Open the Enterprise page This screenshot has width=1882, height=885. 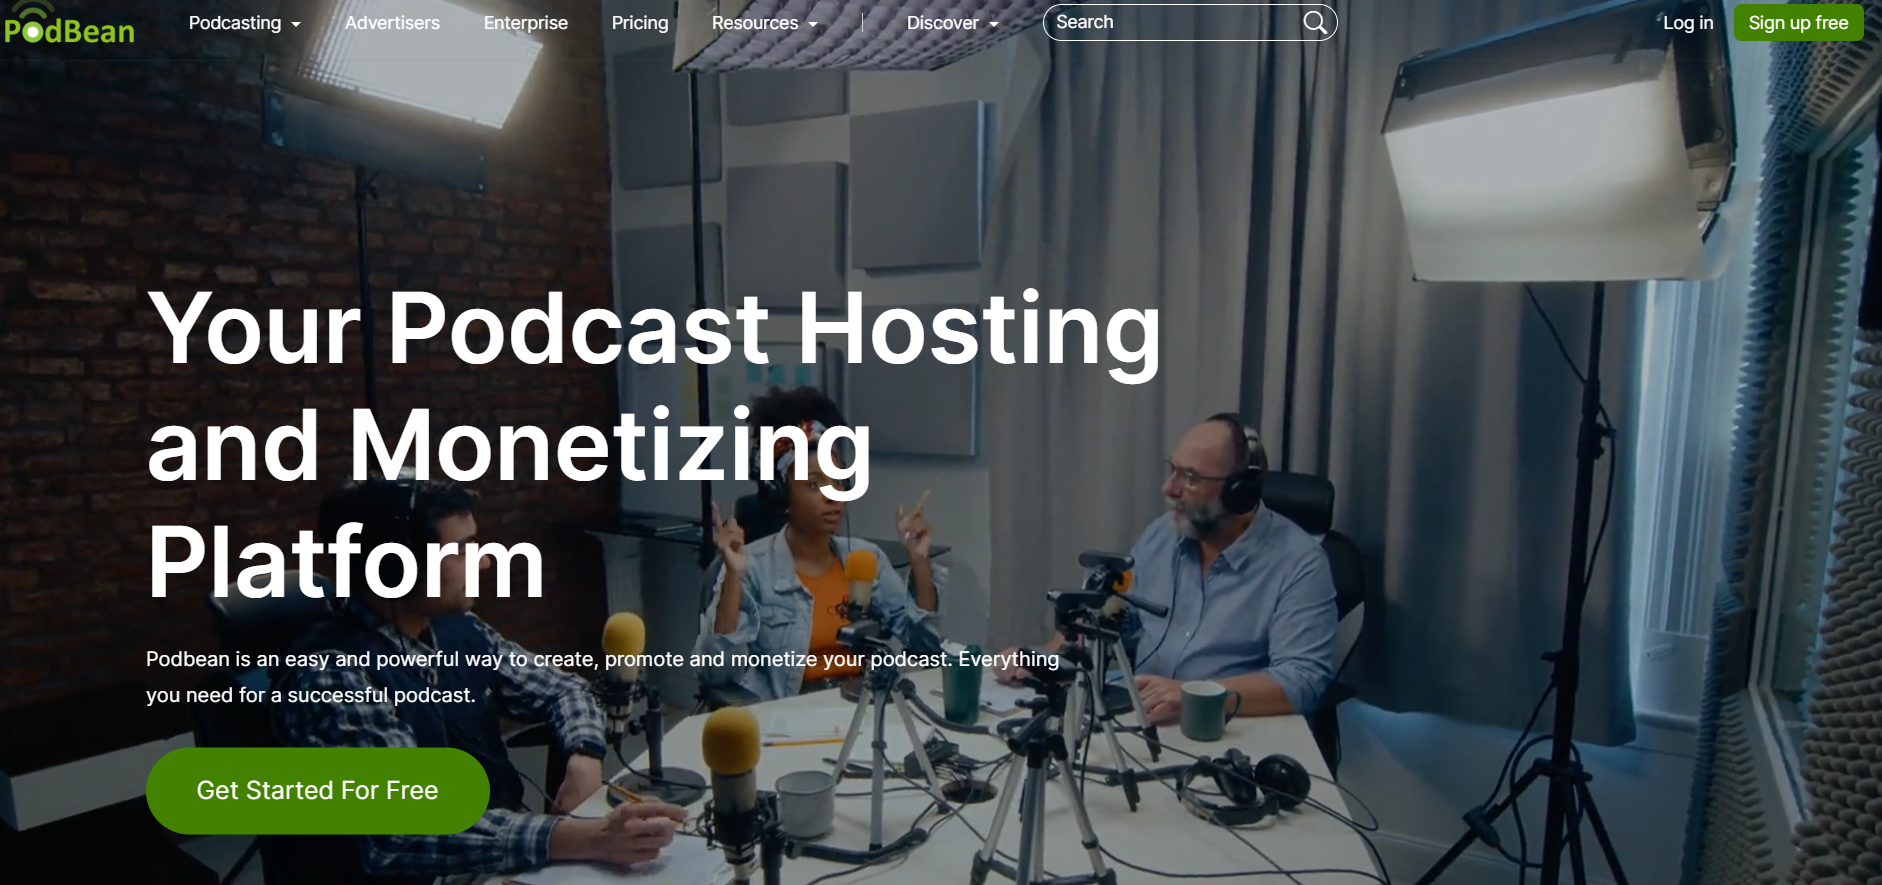[x=525, y=23]
